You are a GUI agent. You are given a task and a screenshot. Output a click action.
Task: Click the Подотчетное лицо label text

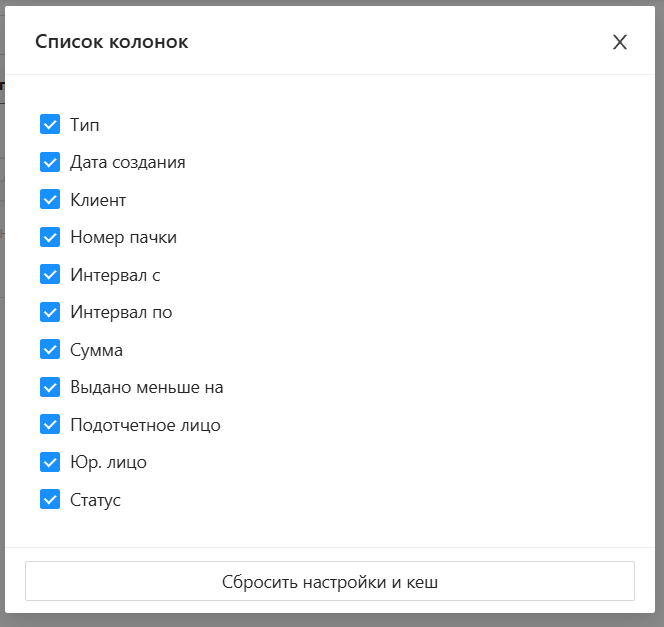tap(145, 425)
